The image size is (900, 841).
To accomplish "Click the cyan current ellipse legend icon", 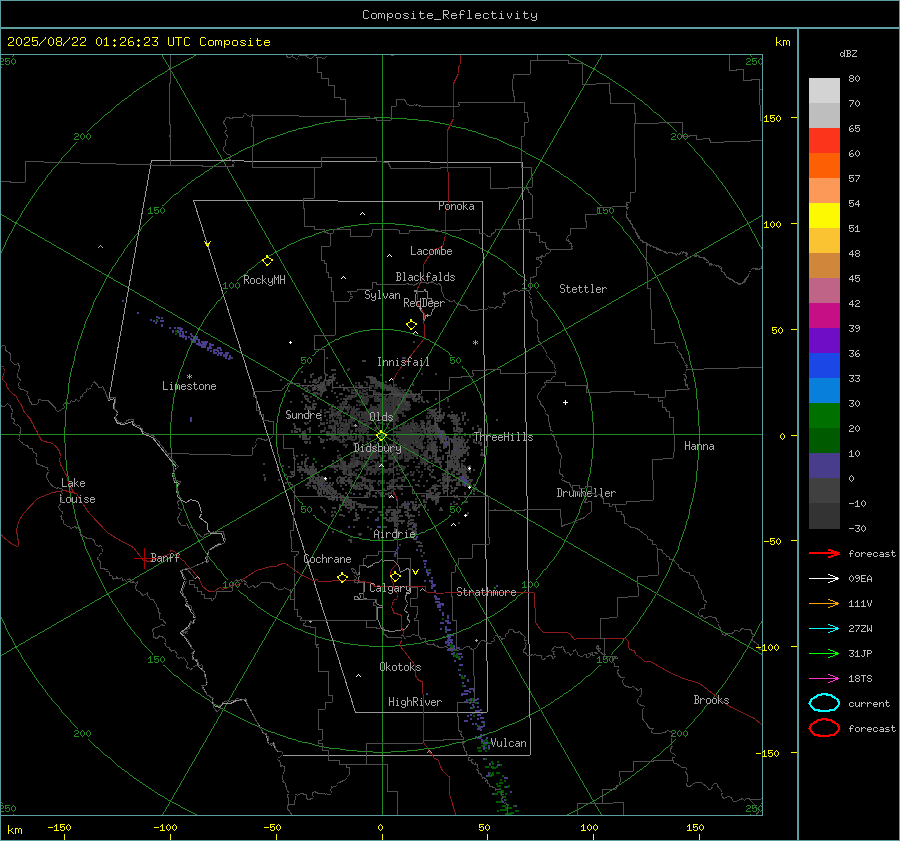I will tap(824, 703).
